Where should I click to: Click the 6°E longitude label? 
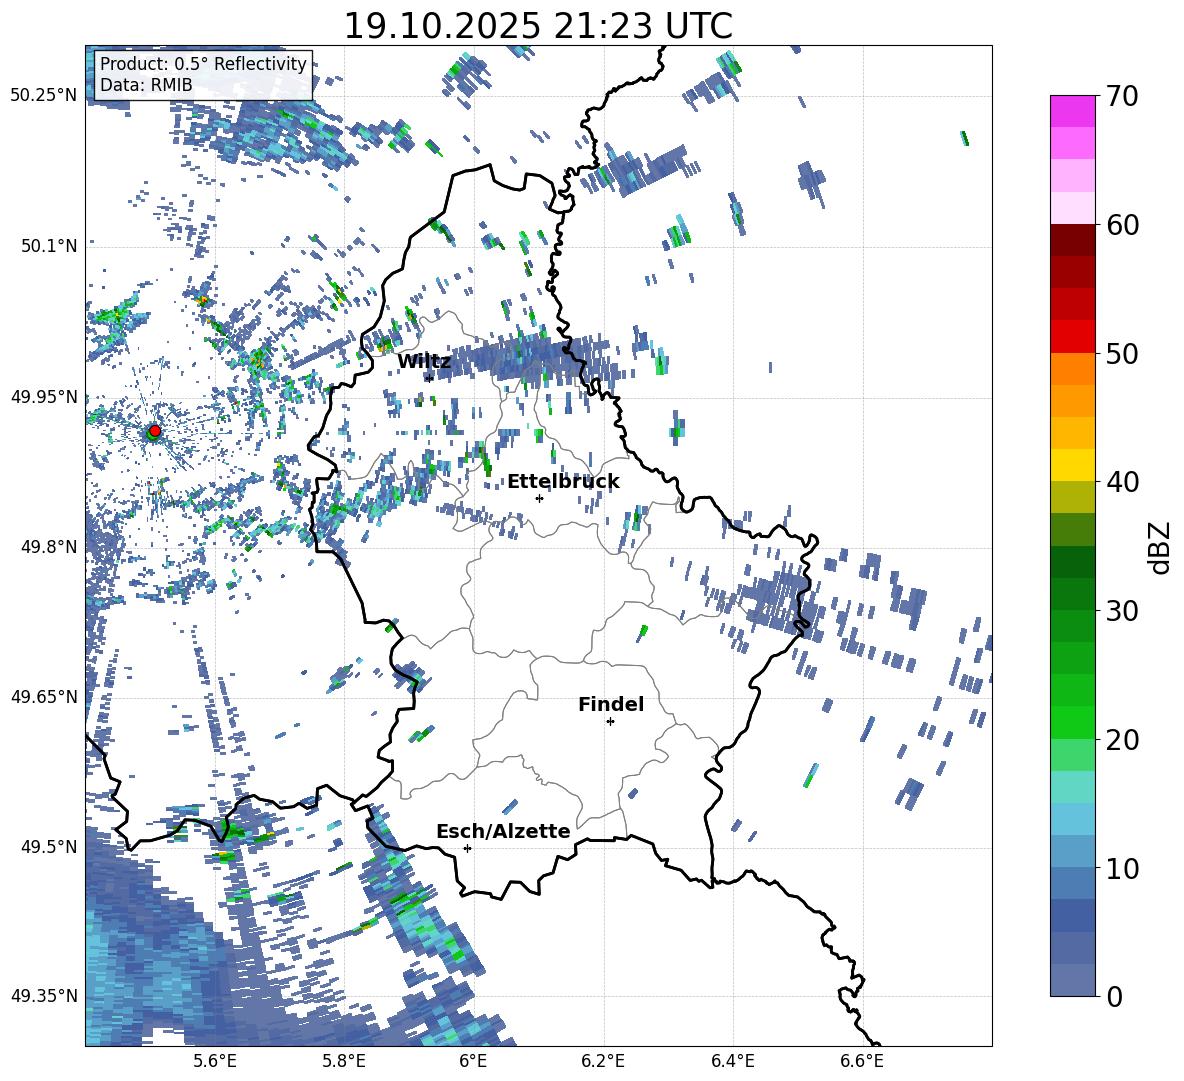click(473, 1061)
